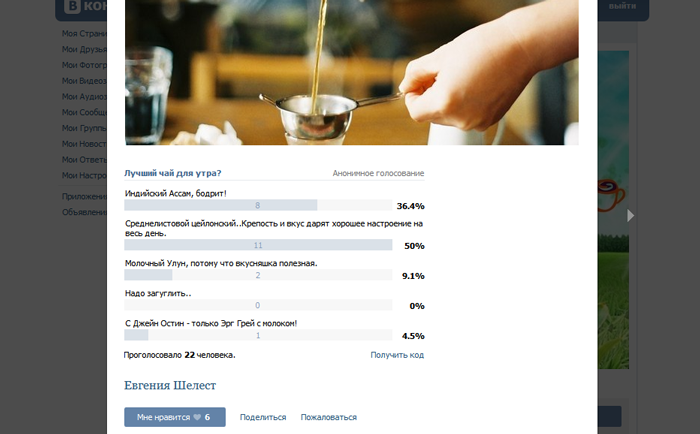Select the 'Индийский Ассам' poll result bar
The image size is (700, 434).
click(x=257, y=205)
